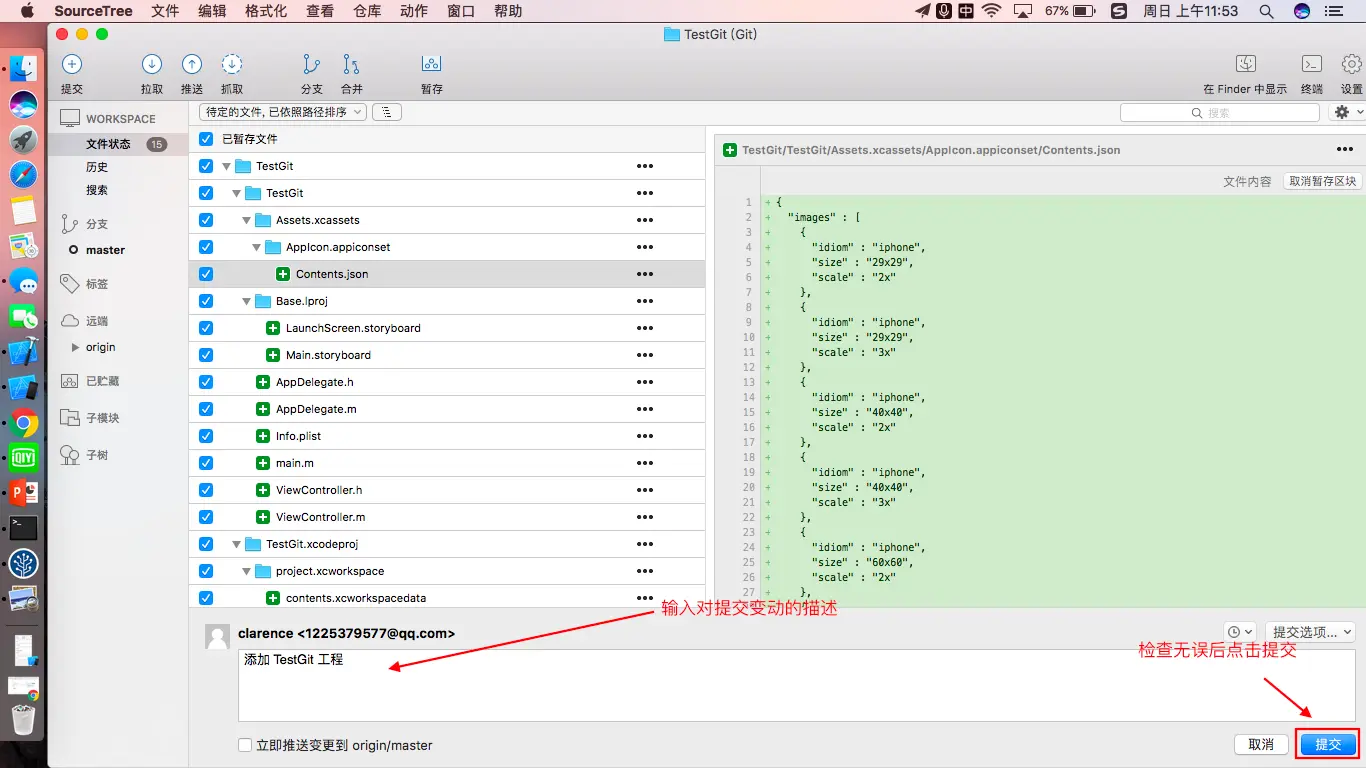Image resolution: width=1366 pixels, height=768 pixels.
Task: Open the pending files sort dropdown
Action: point(283,112)
